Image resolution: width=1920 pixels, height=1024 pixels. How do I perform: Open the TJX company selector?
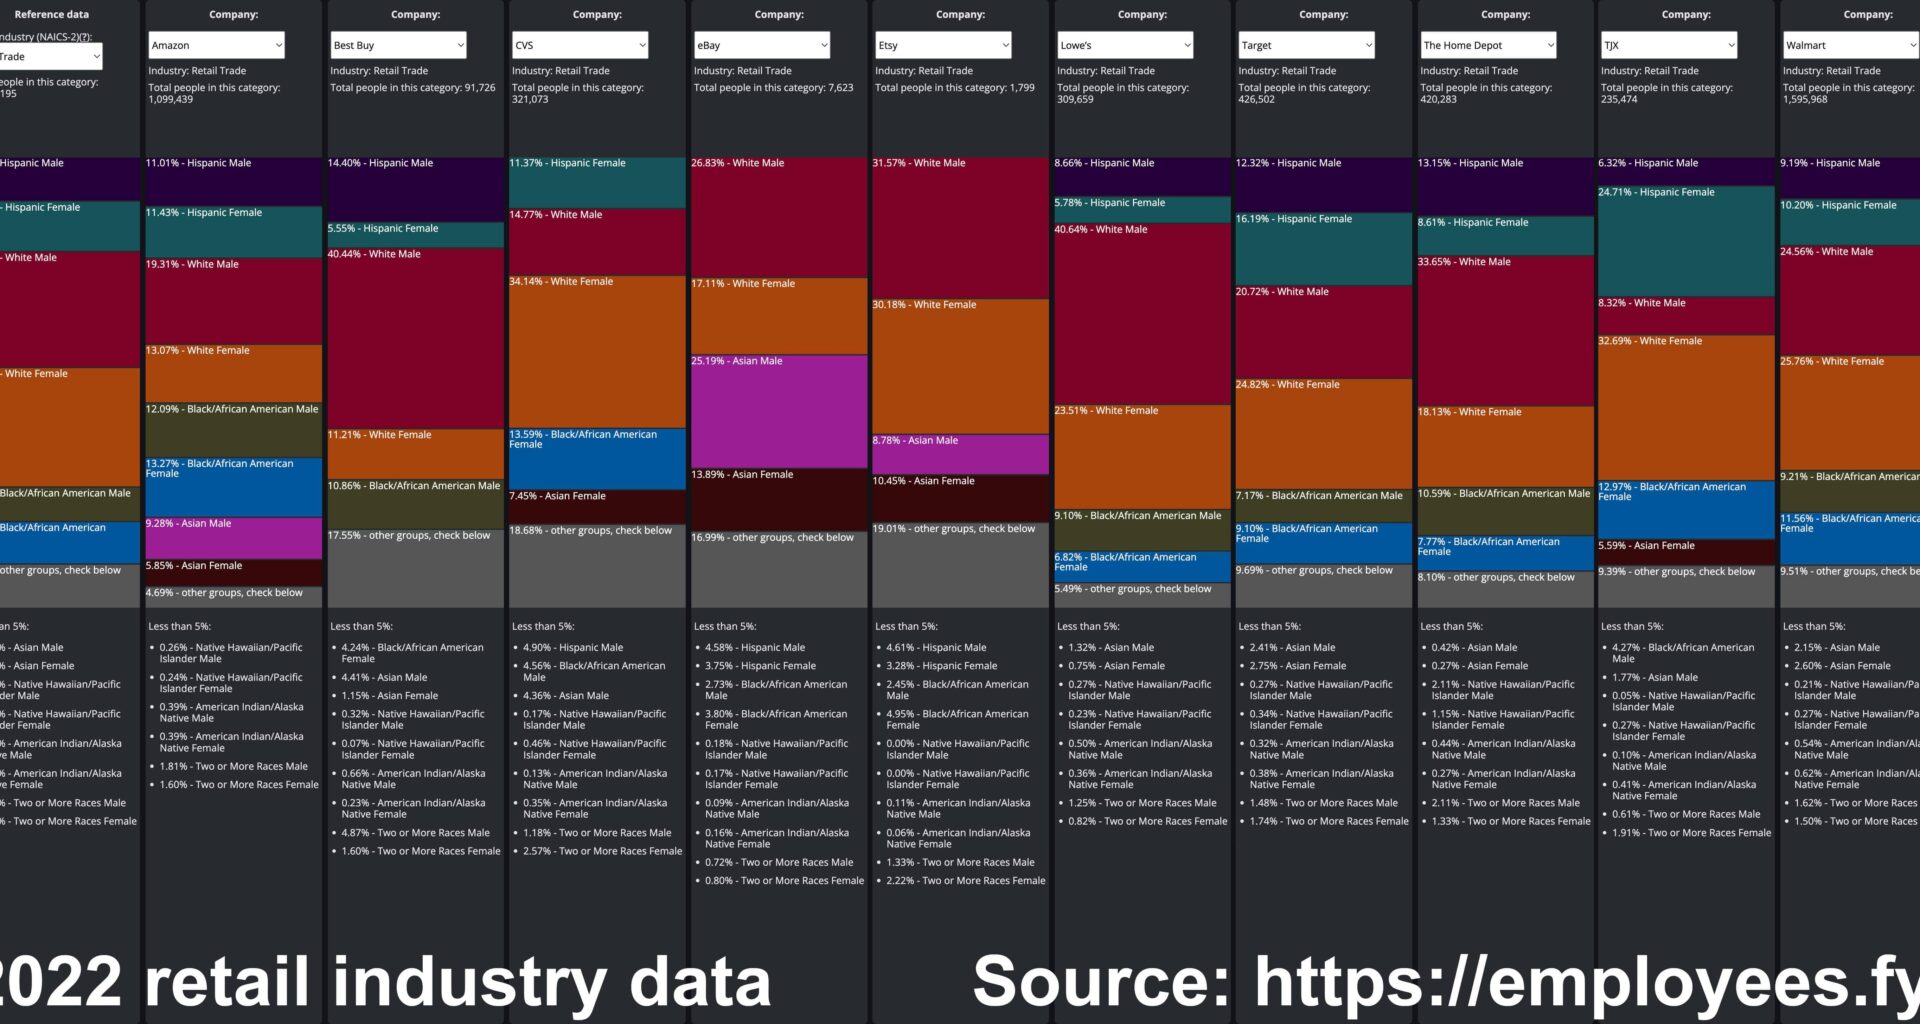pyautogui.click(x=1669, y=45)
